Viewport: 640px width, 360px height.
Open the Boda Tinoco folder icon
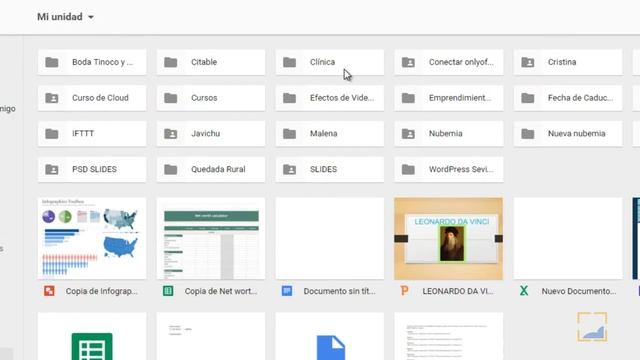52,62
